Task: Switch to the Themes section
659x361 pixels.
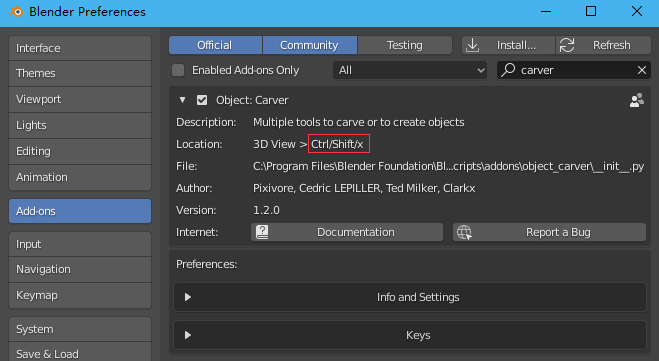Action: 80,73
